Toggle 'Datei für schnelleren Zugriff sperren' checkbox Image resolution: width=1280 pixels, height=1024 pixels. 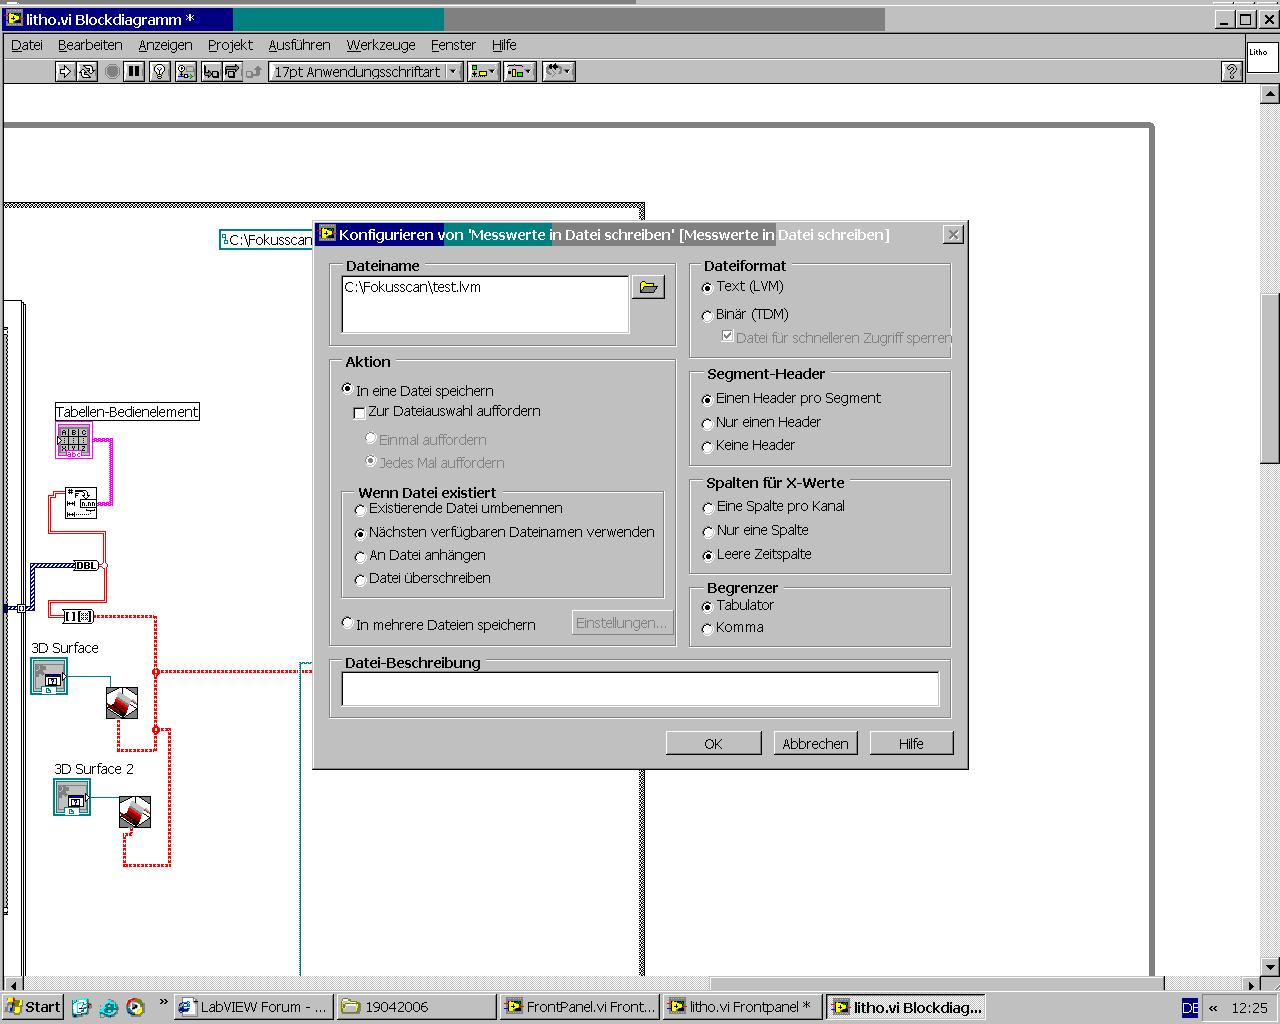click(x=837, y=338)
